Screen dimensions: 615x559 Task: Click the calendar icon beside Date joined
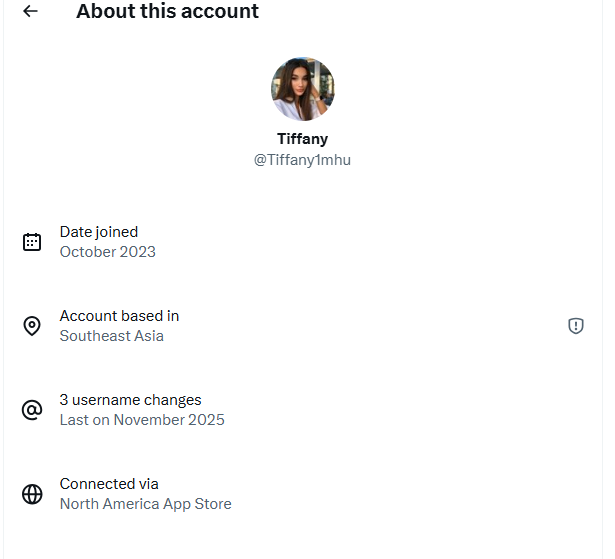coord(32,242)
